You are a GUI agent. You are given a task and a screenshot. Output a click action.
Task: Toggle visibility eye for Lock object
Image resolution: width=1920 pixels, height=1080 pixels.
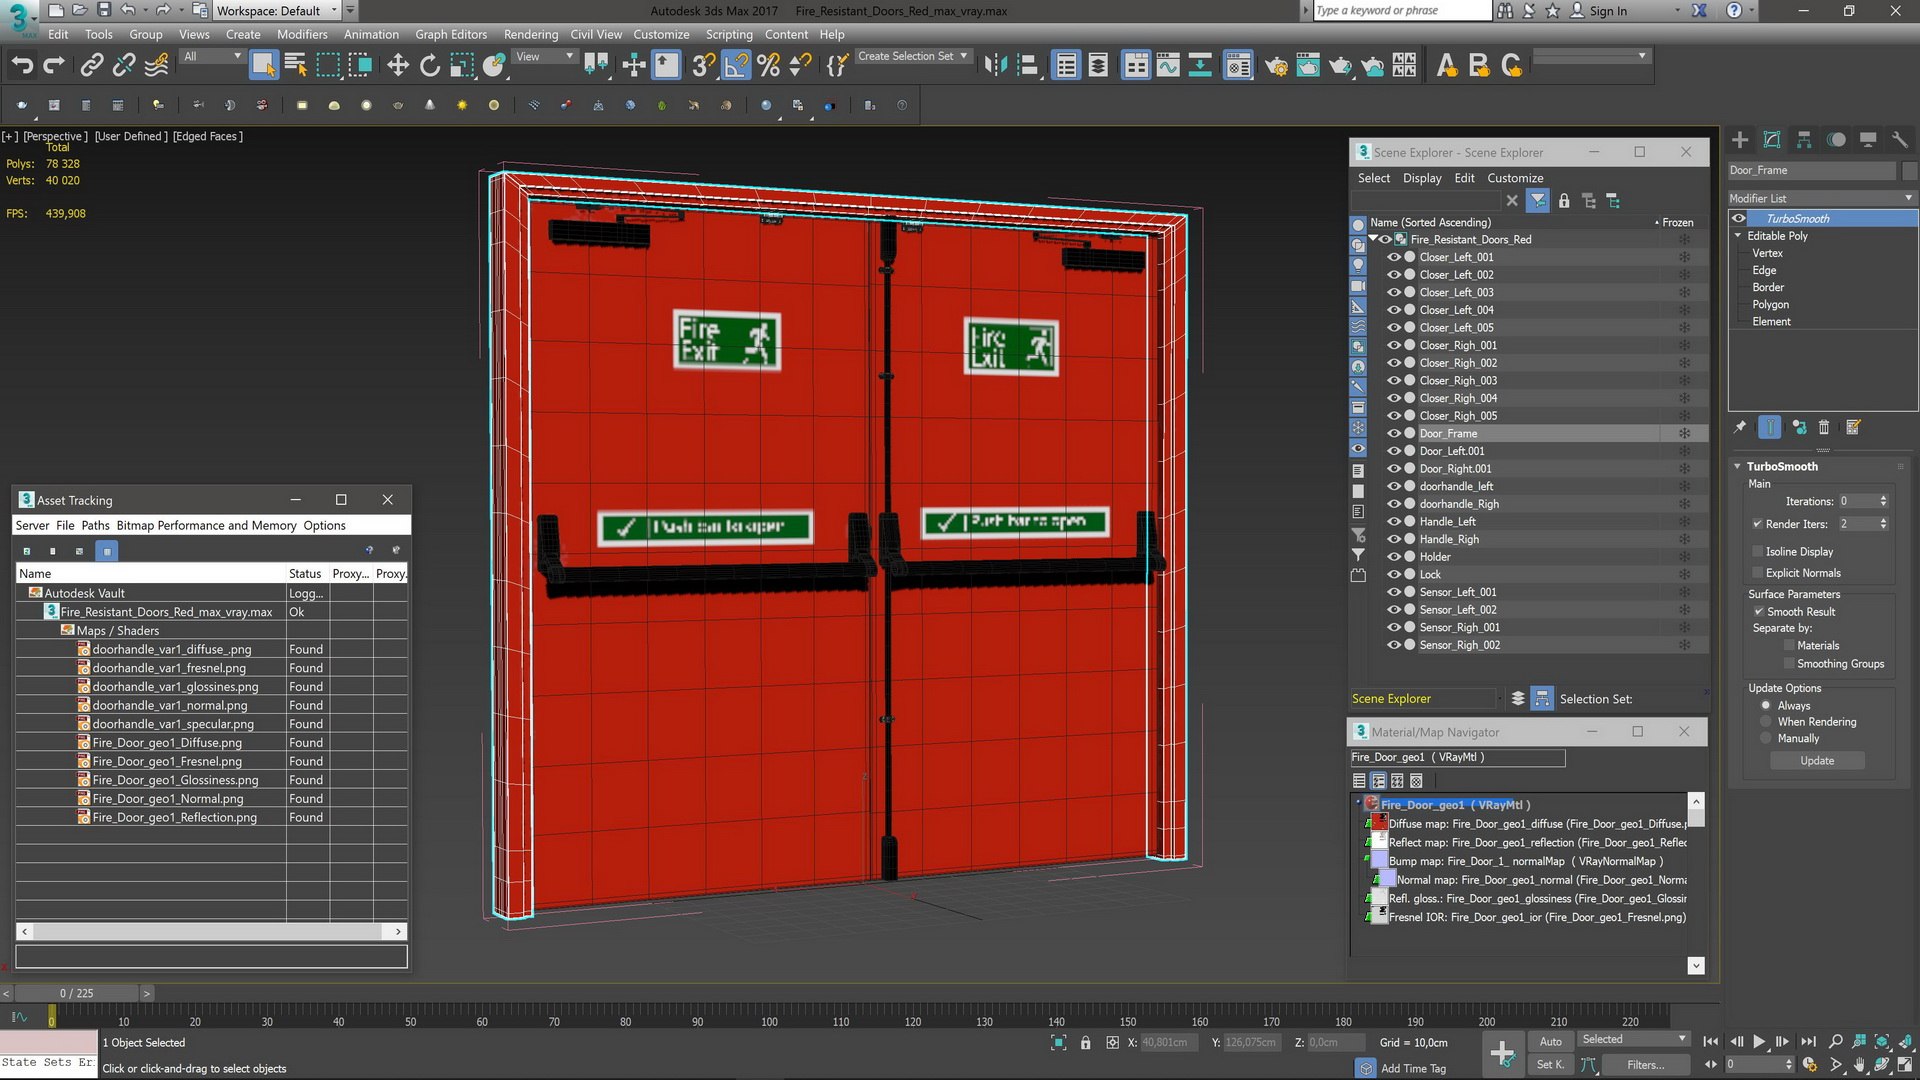tap(1393, 574)
